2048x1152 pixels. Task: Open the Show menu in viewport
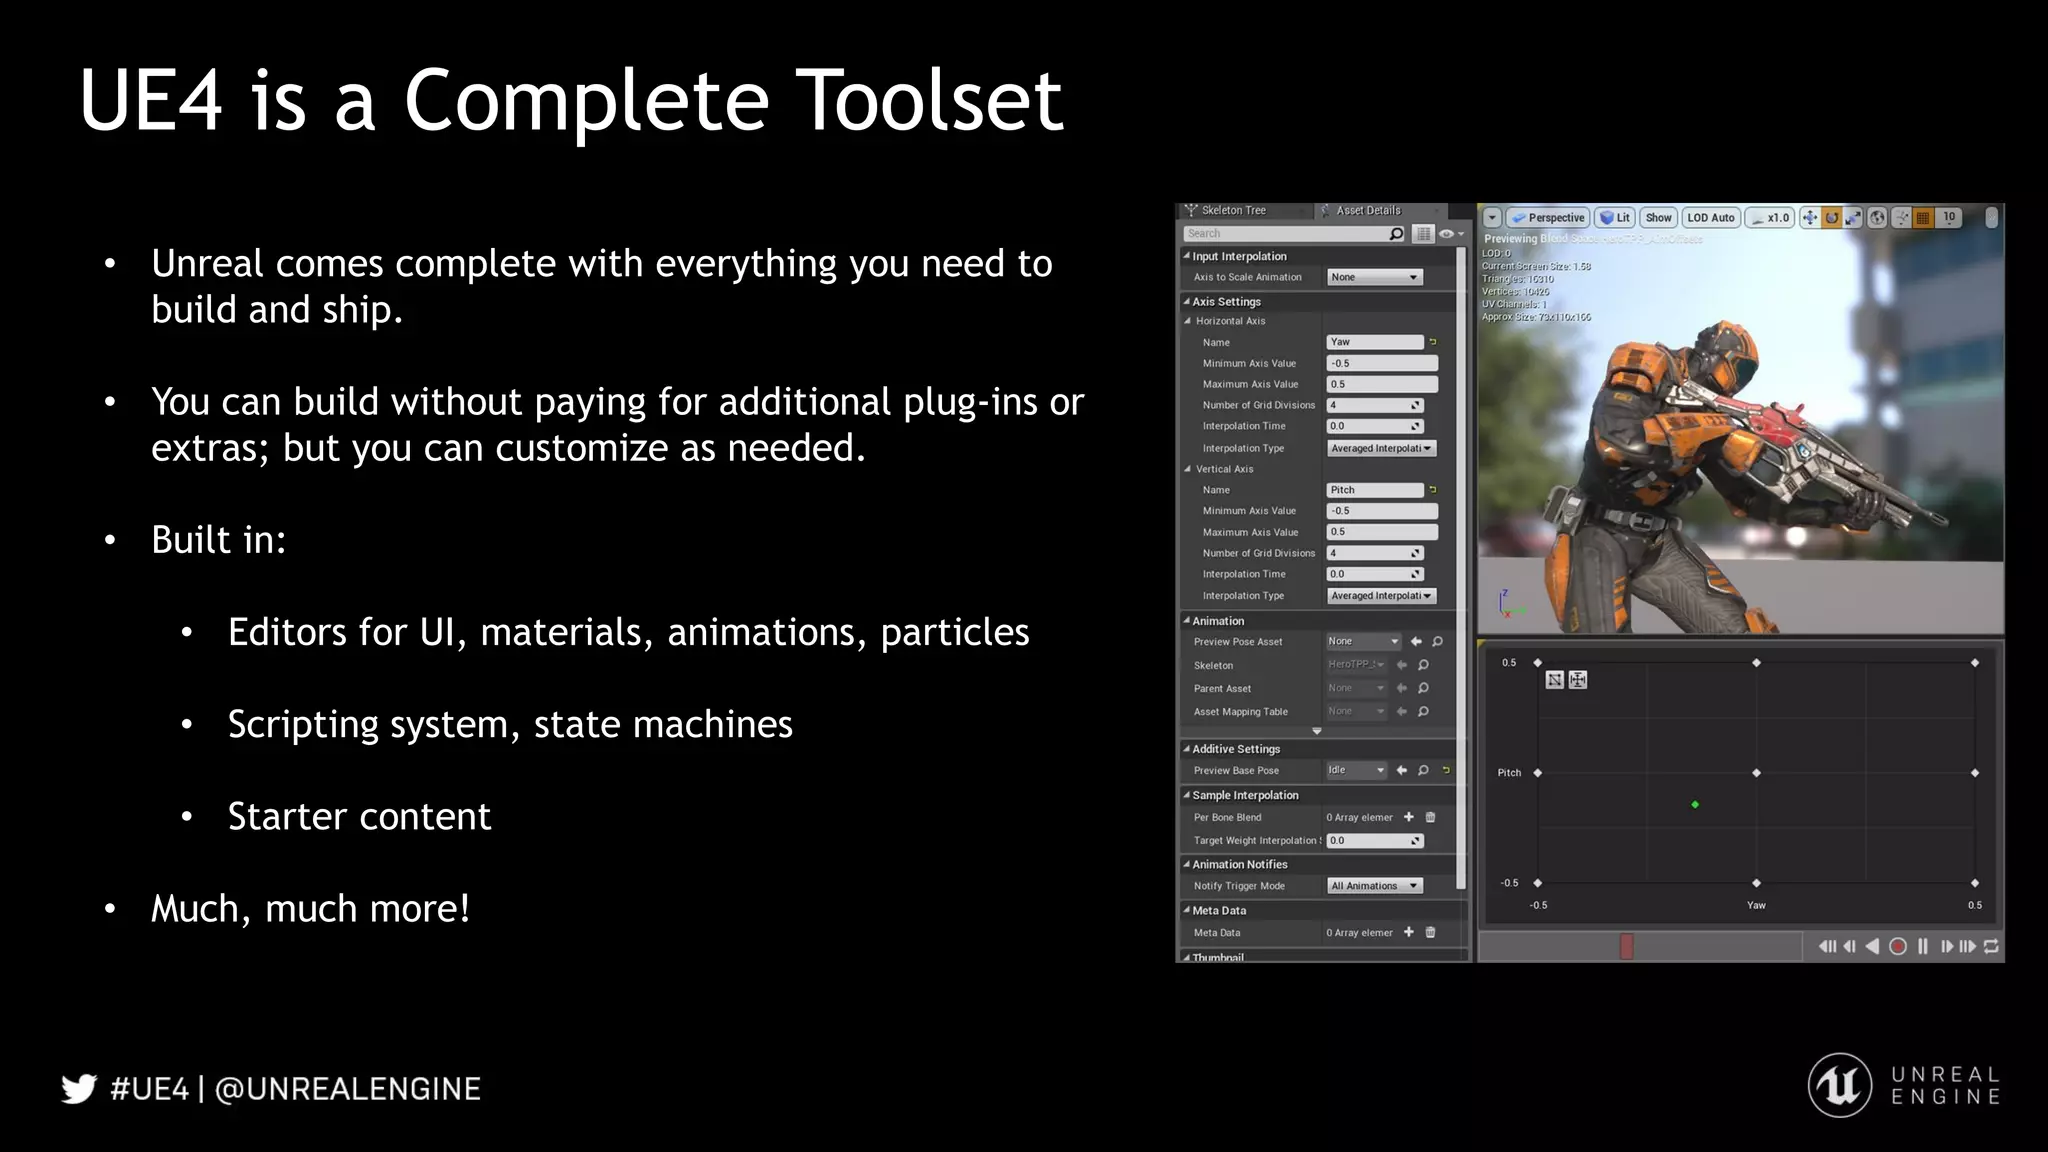click(1658, 218)
